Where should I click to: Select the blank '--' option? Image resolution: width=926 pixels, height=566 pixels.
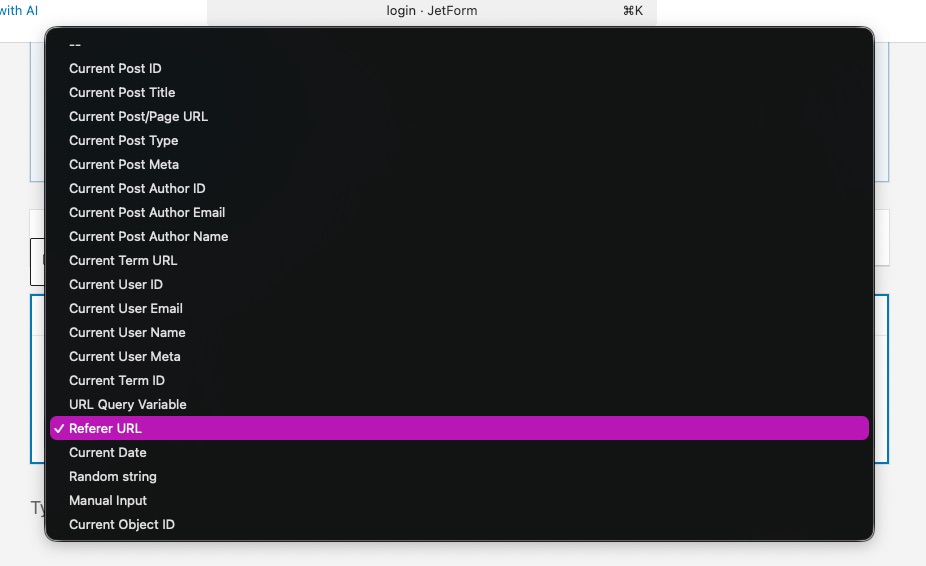75,44
